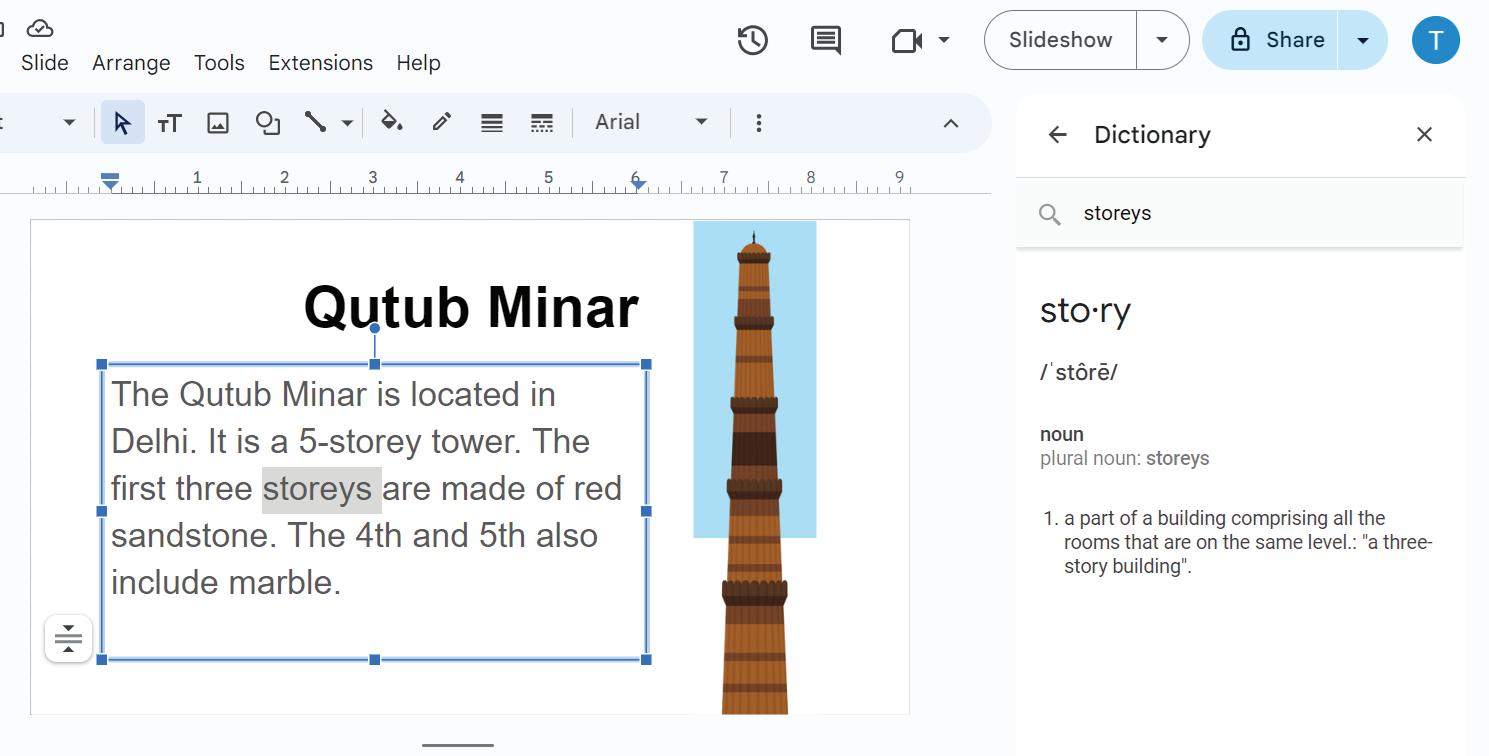Select the text box tool
1489x756 pixels.
click(x=169, y=123)
